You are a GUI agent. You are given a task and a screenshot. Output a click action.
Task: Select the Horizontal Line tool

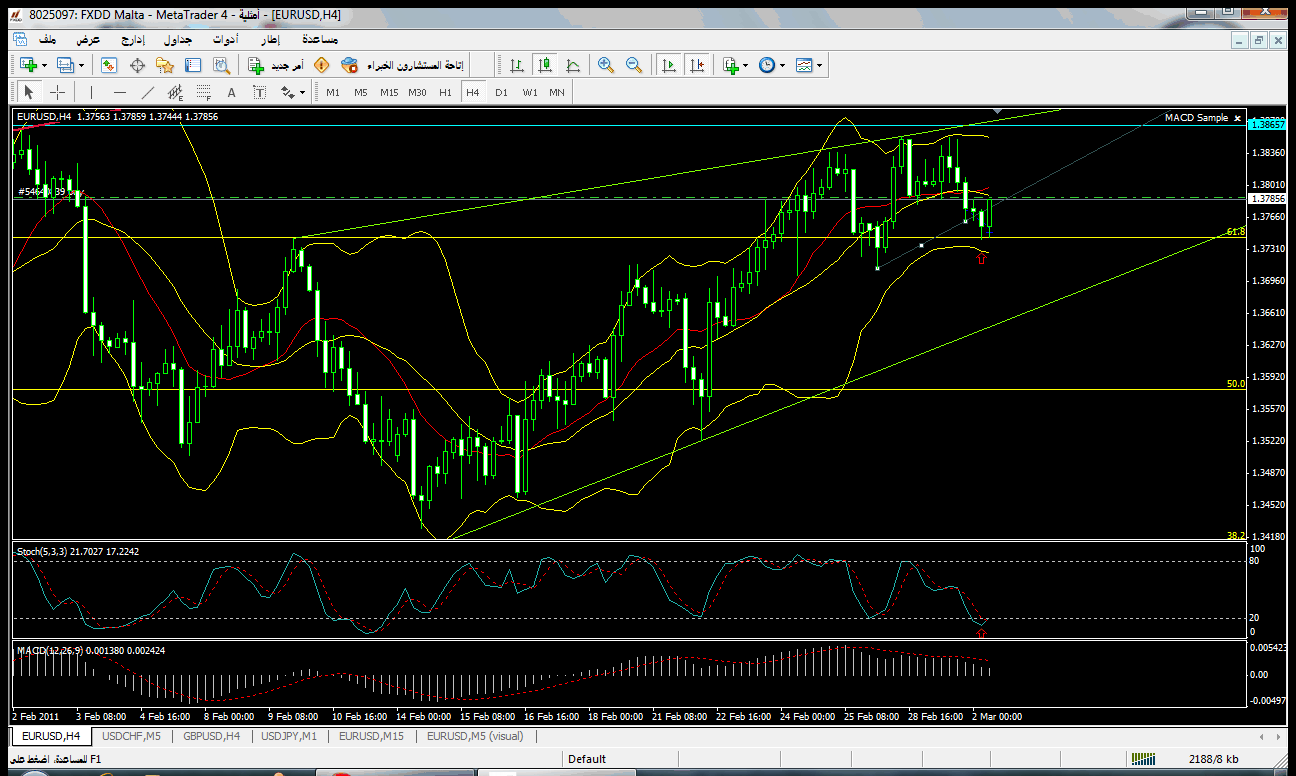pyautogui.click(x=120, y=92)
